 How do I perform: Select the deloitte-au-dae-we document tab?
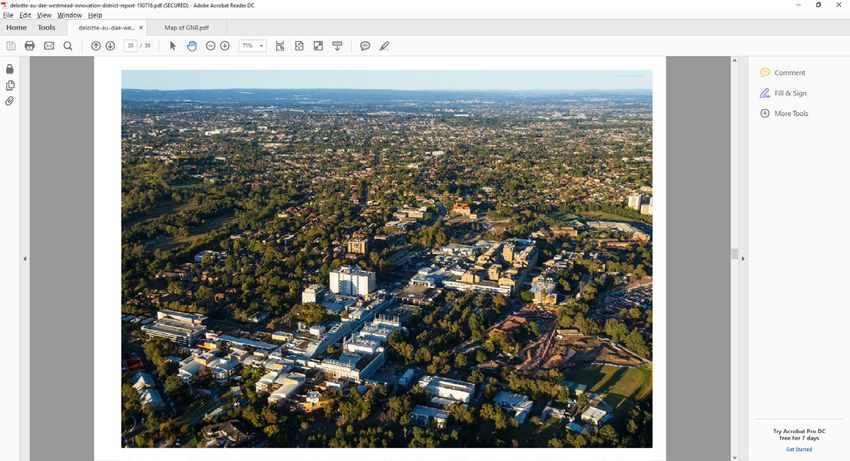106,28
